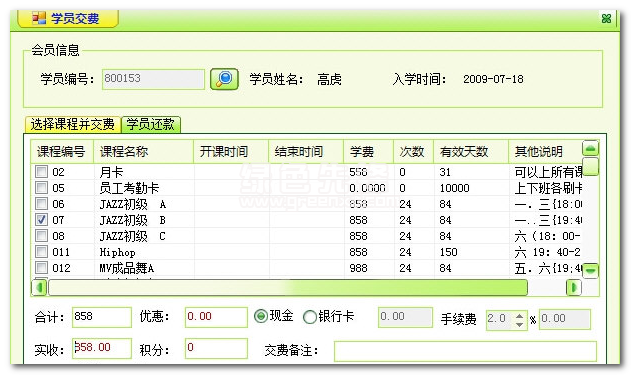Click the vertical scrollbar up arrow
This screenshot has width=631, height=375.
(590, 148)
